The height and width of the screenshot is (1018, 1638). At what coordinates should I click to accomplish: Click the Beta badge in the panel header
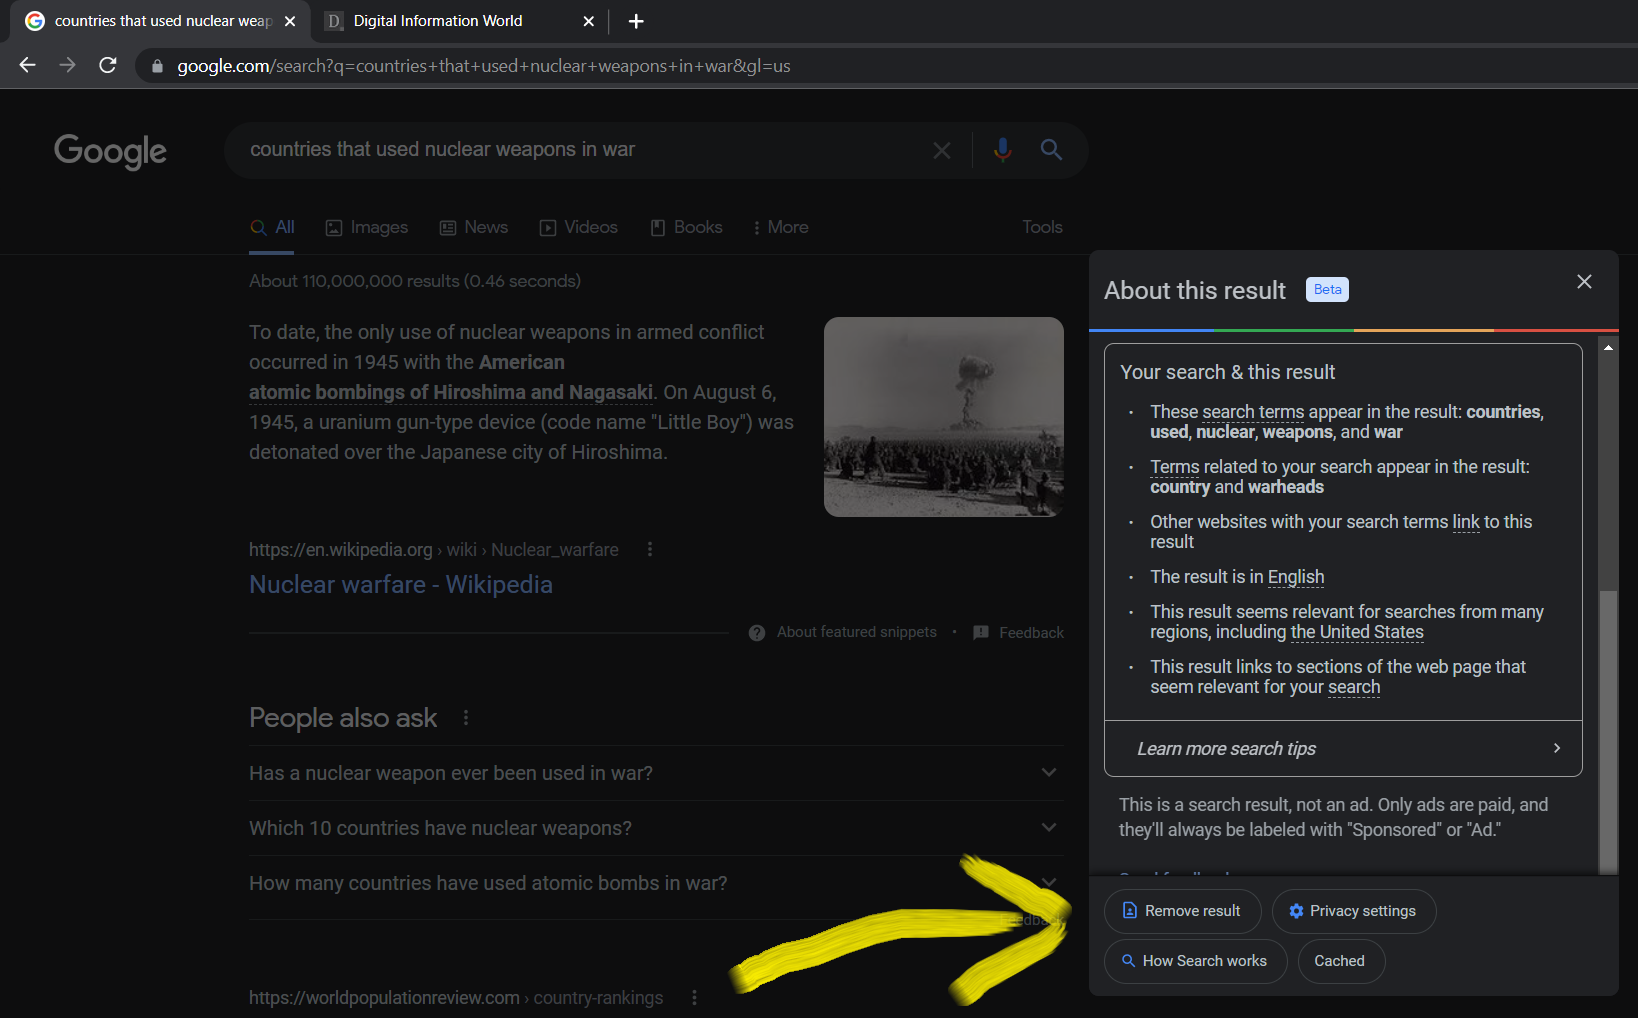pyautogui.click(x=1327, y=290)
